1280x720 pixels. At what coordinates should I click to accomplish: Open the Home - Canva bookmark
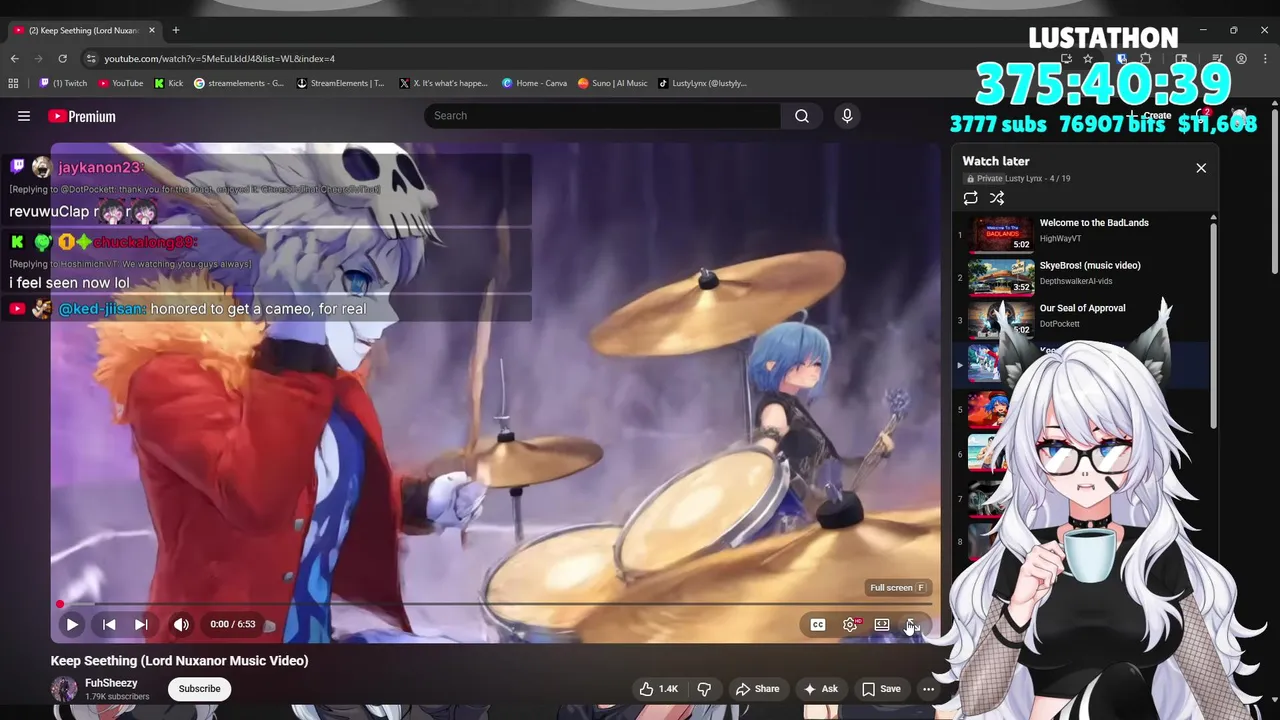click(535, 83)
